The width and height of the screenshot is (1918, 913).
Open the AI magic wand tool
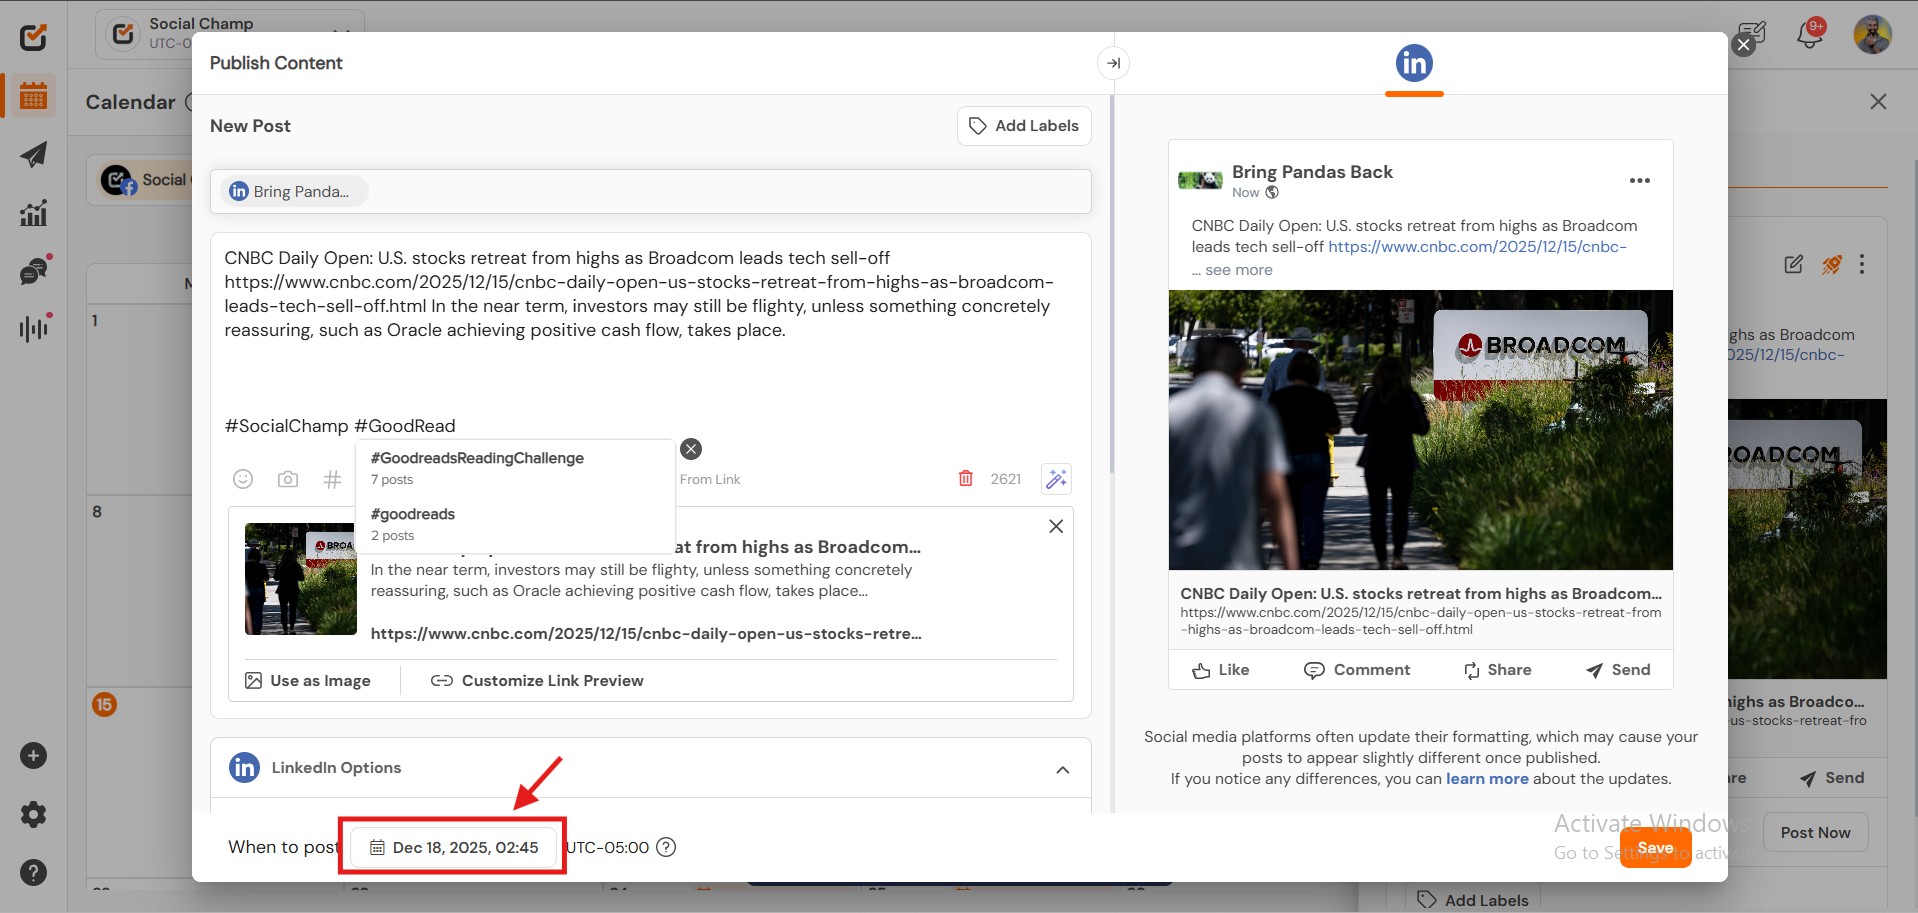tap(1056, 479)
